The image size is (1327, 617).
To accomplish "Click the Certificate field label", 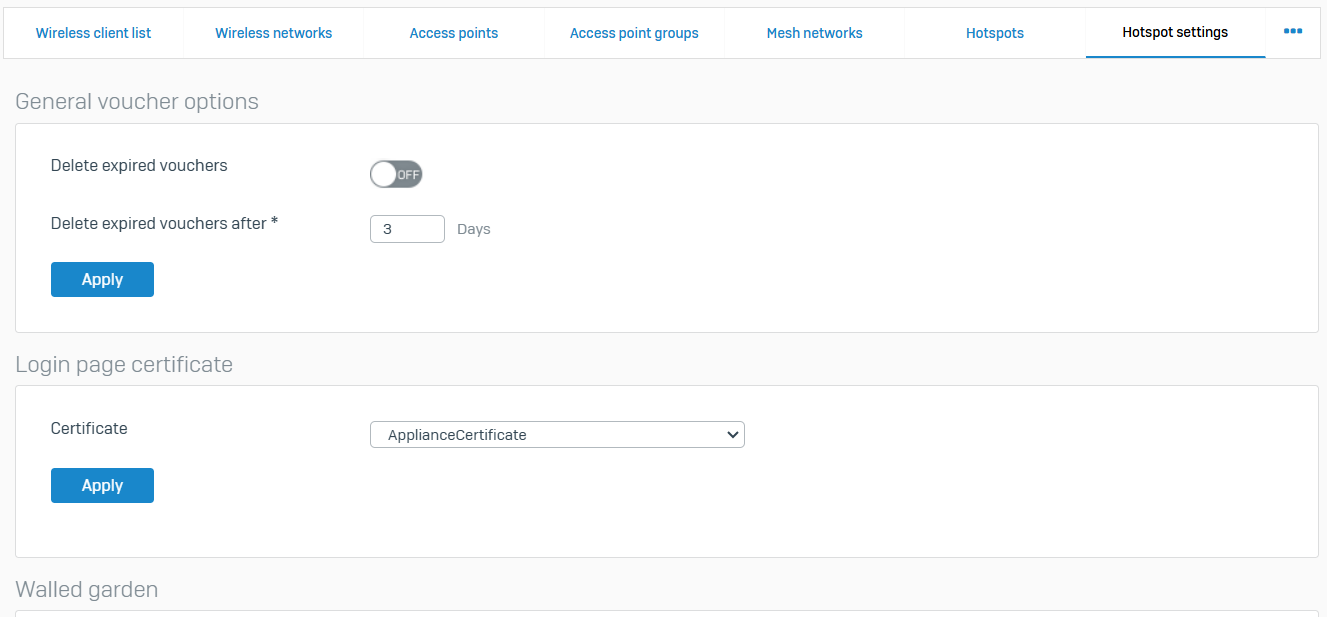I will (89, 429).
